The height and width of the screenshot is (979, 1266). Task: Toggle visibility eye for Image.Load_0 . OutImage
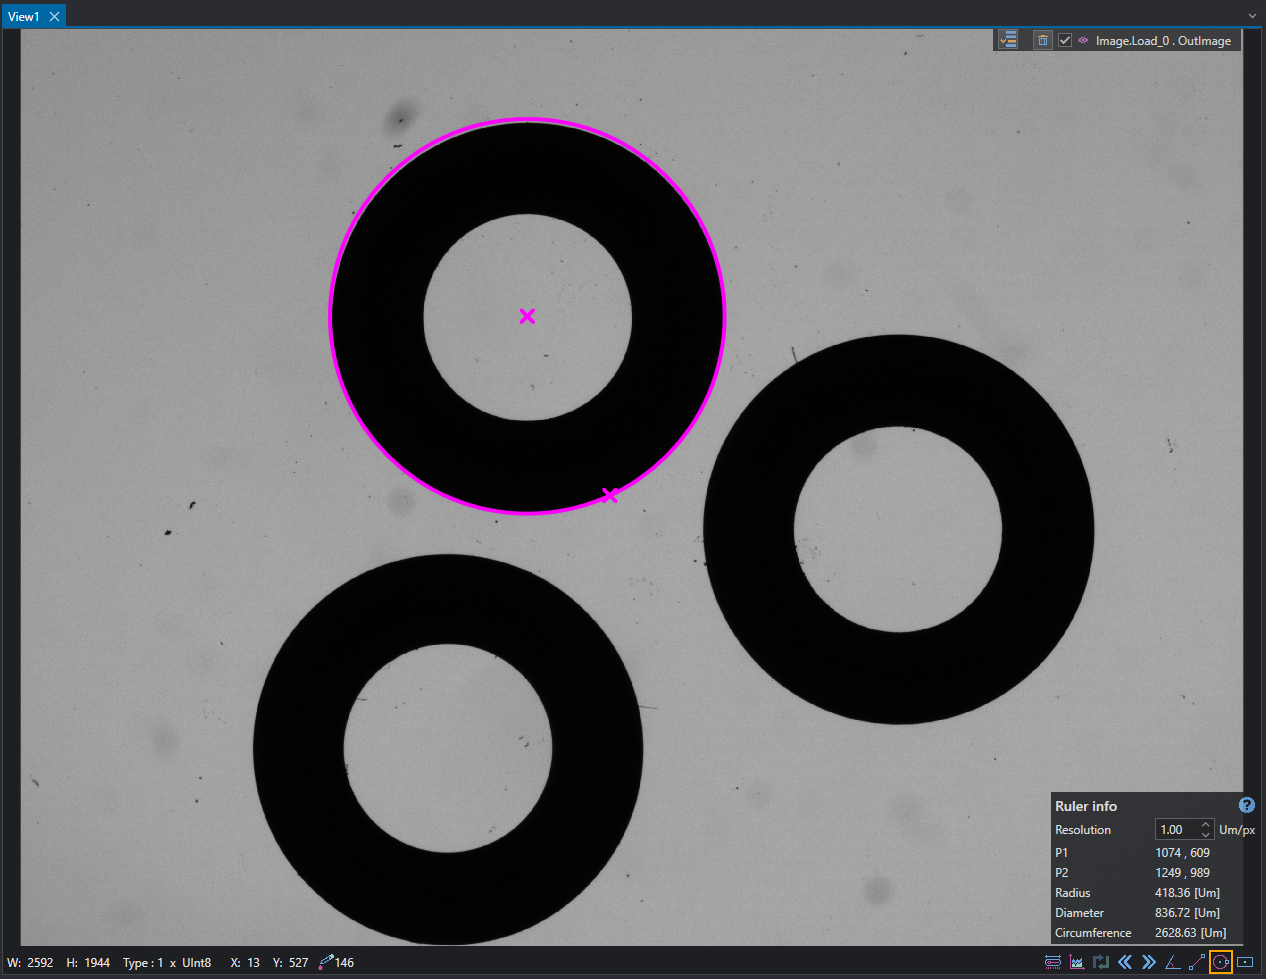(1083, 41)
